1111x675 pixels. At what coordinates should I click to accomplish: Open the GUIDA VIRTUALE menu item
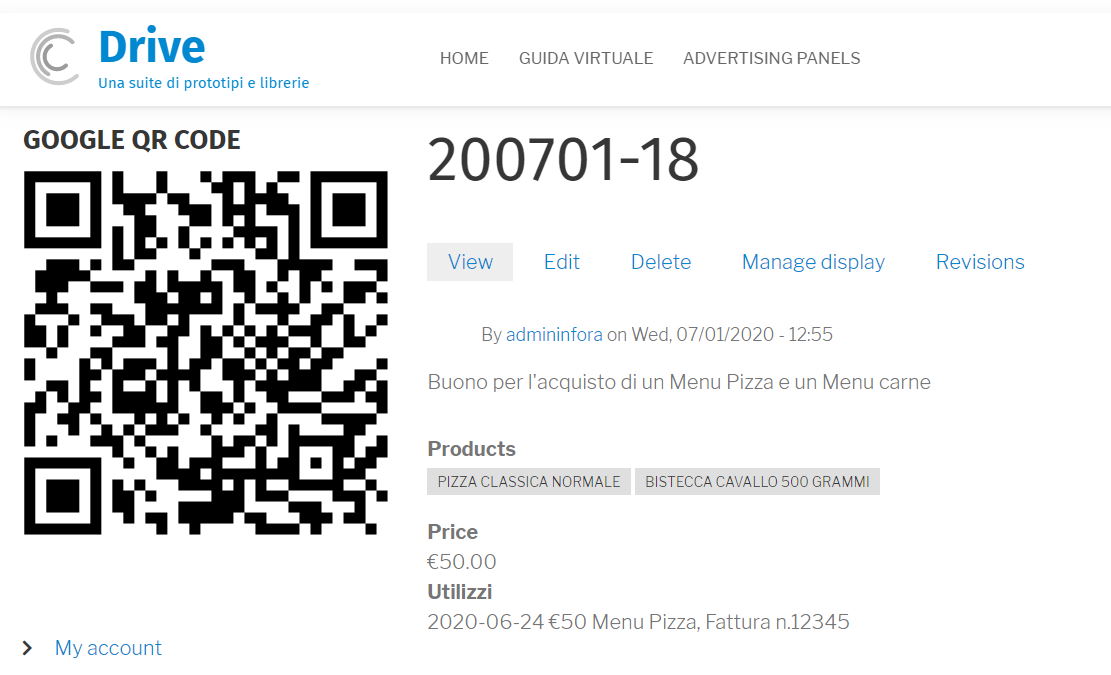586,58
